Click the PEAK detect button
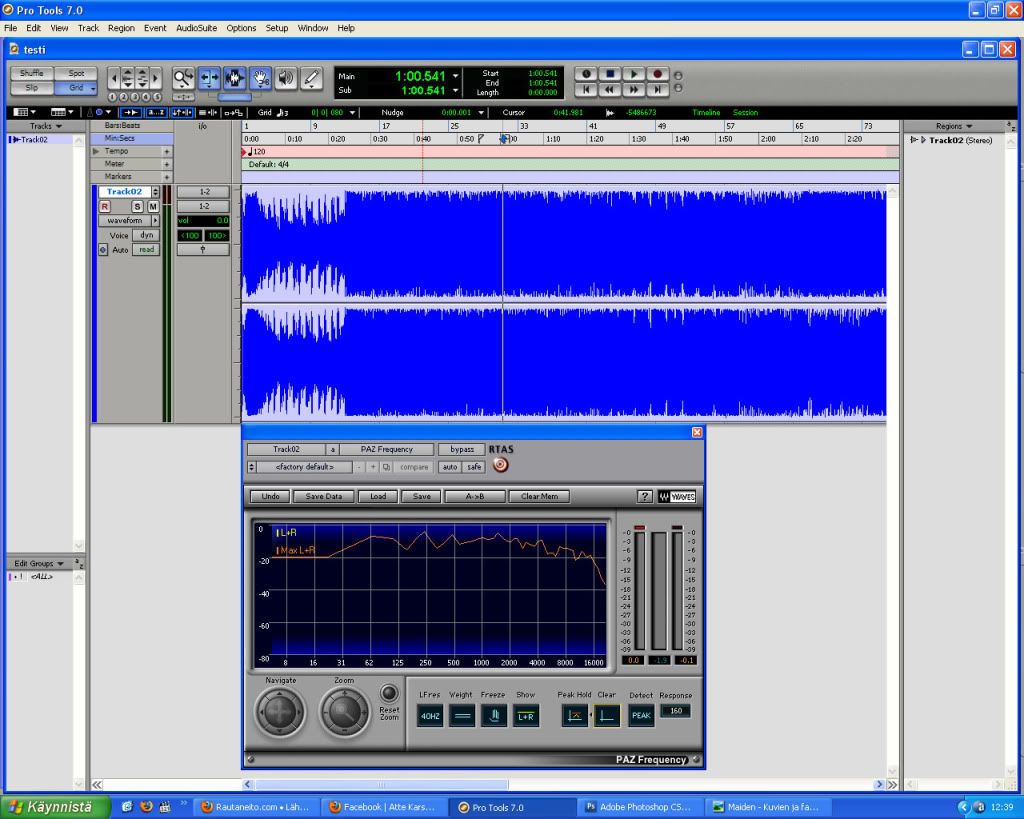Screen dimensions: 1024x819 [x=641, y=716]
